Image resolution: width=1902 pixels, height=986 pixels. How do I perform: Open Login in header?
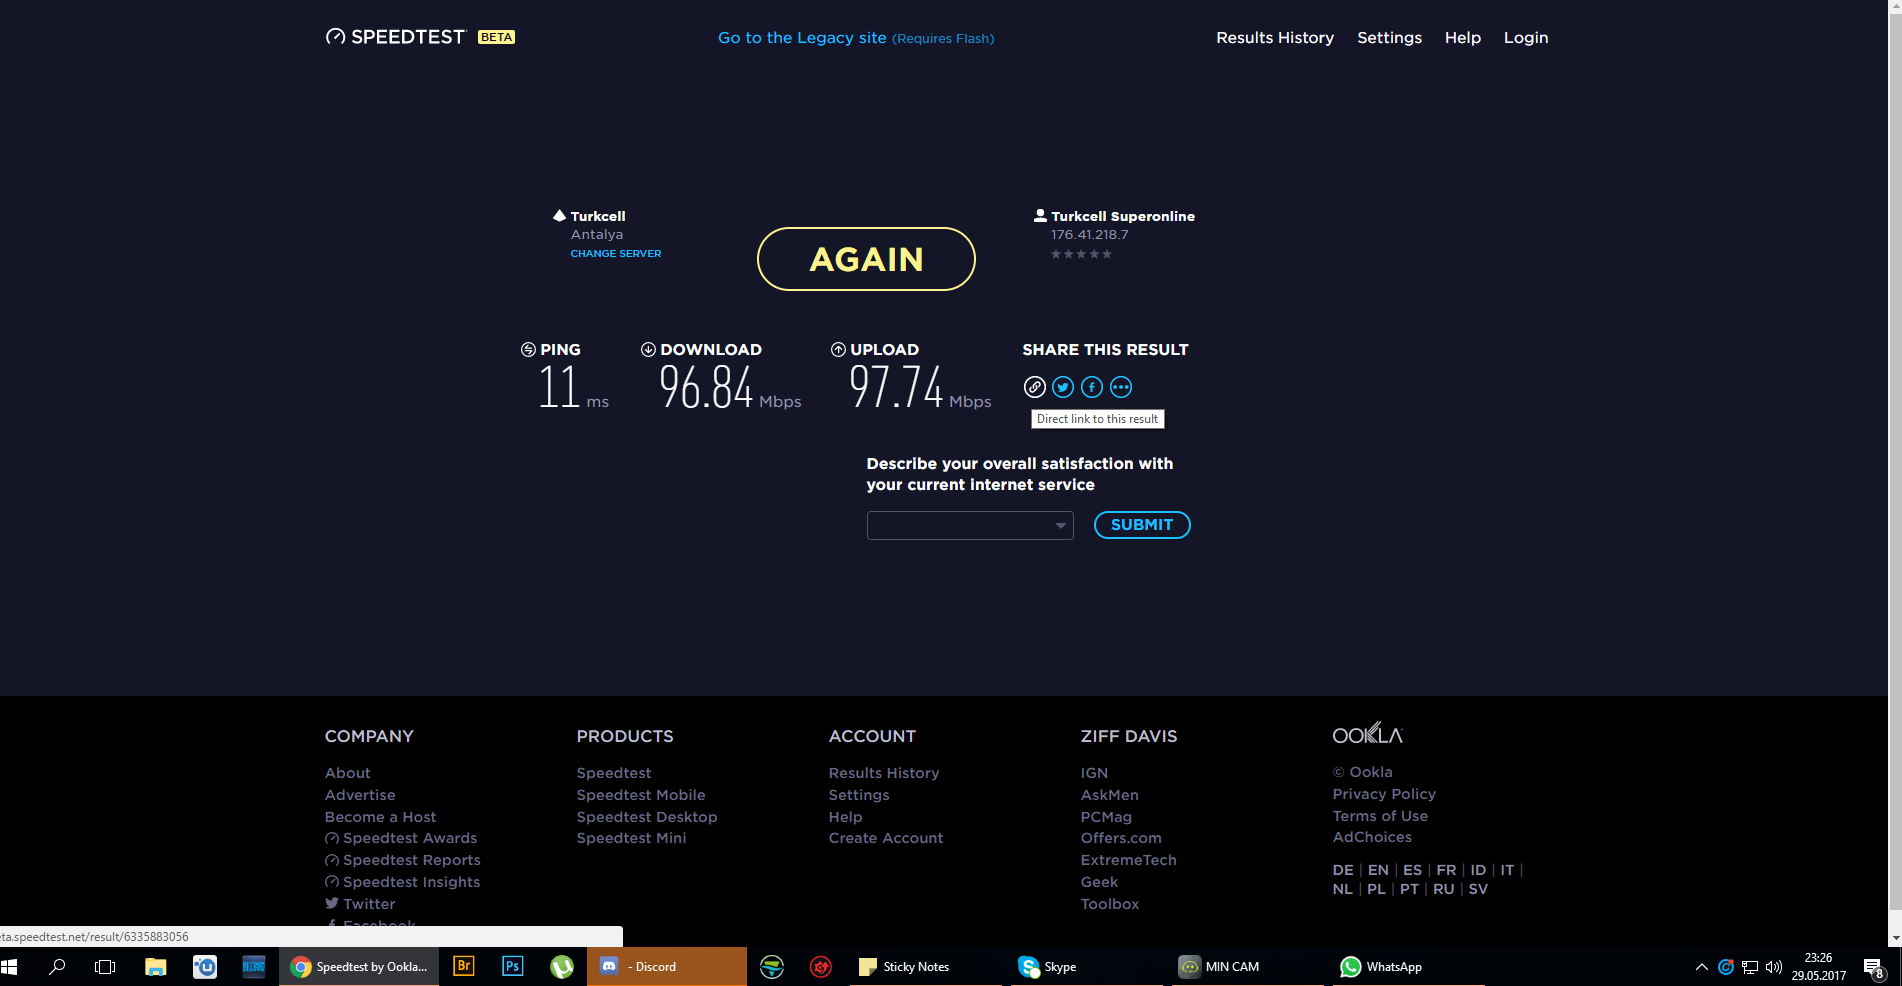coord(1526,38)
